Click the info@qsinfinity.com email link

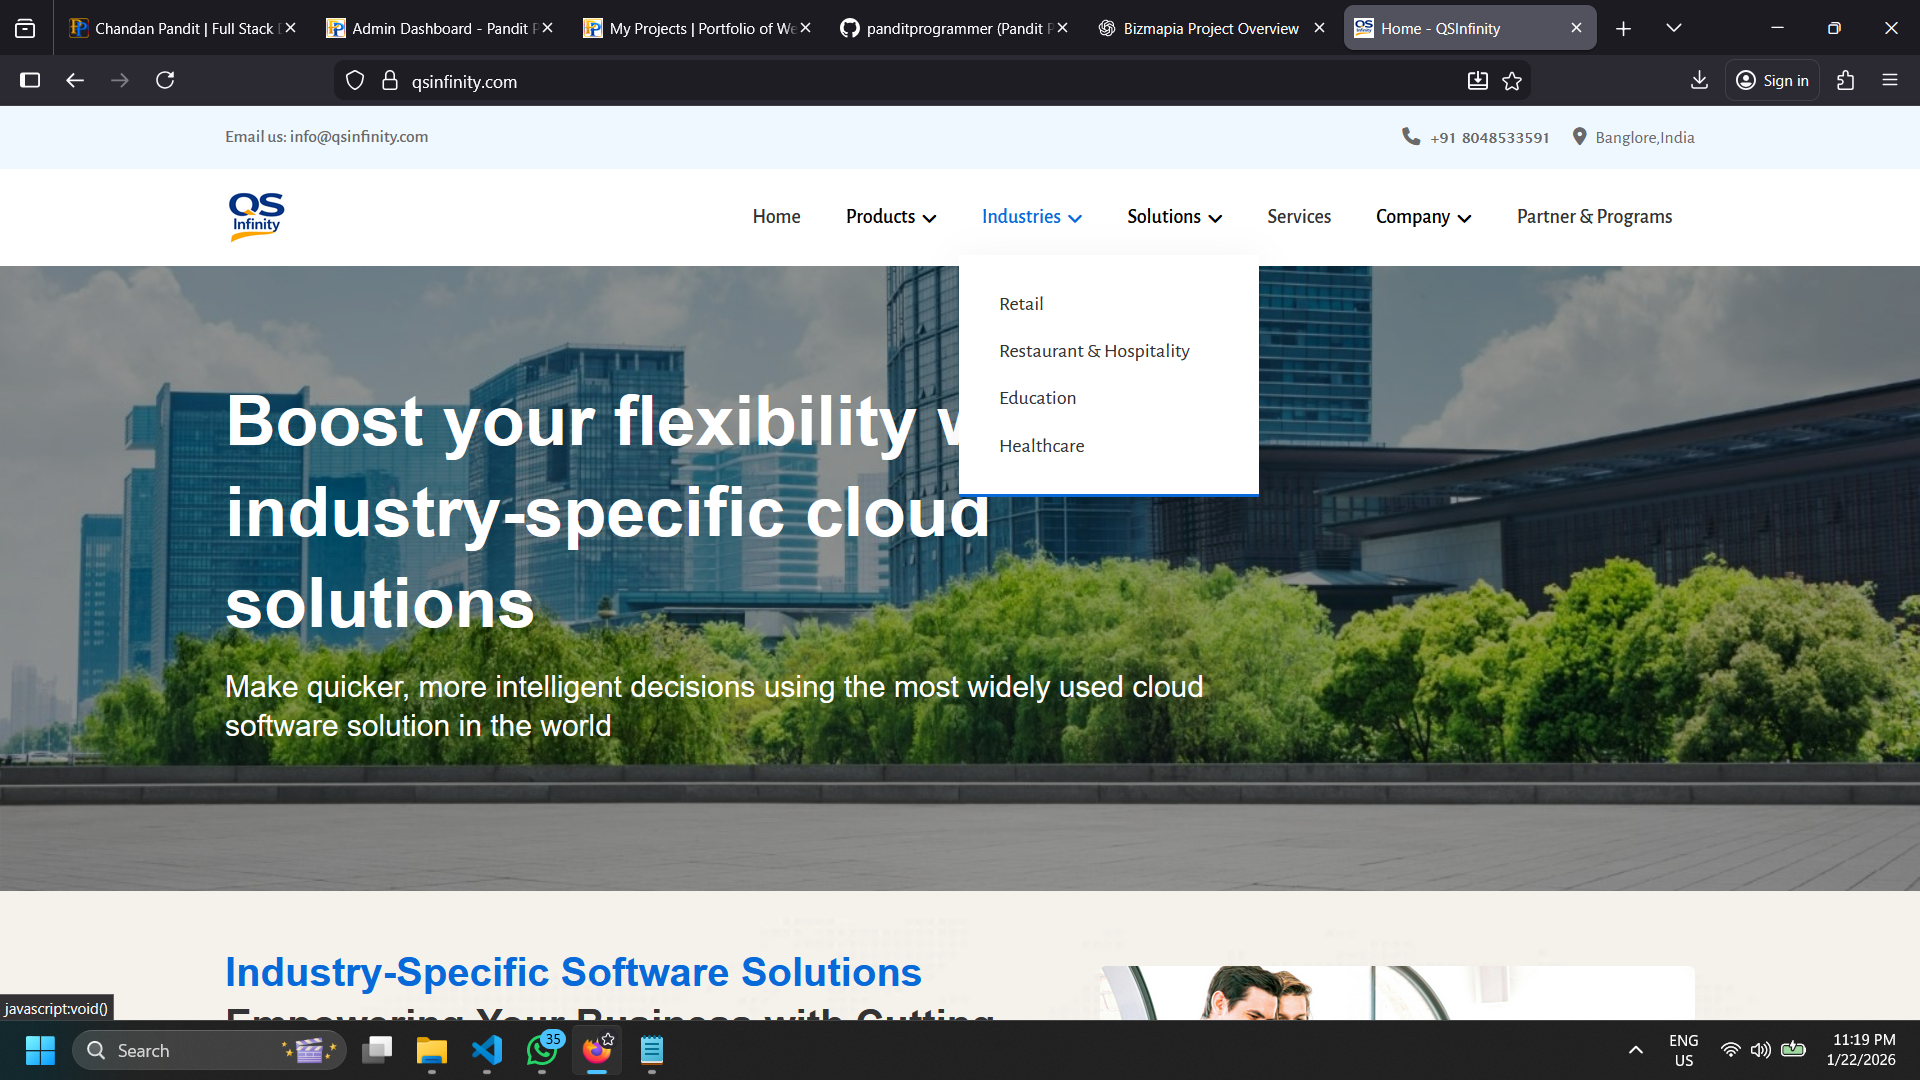358,137
